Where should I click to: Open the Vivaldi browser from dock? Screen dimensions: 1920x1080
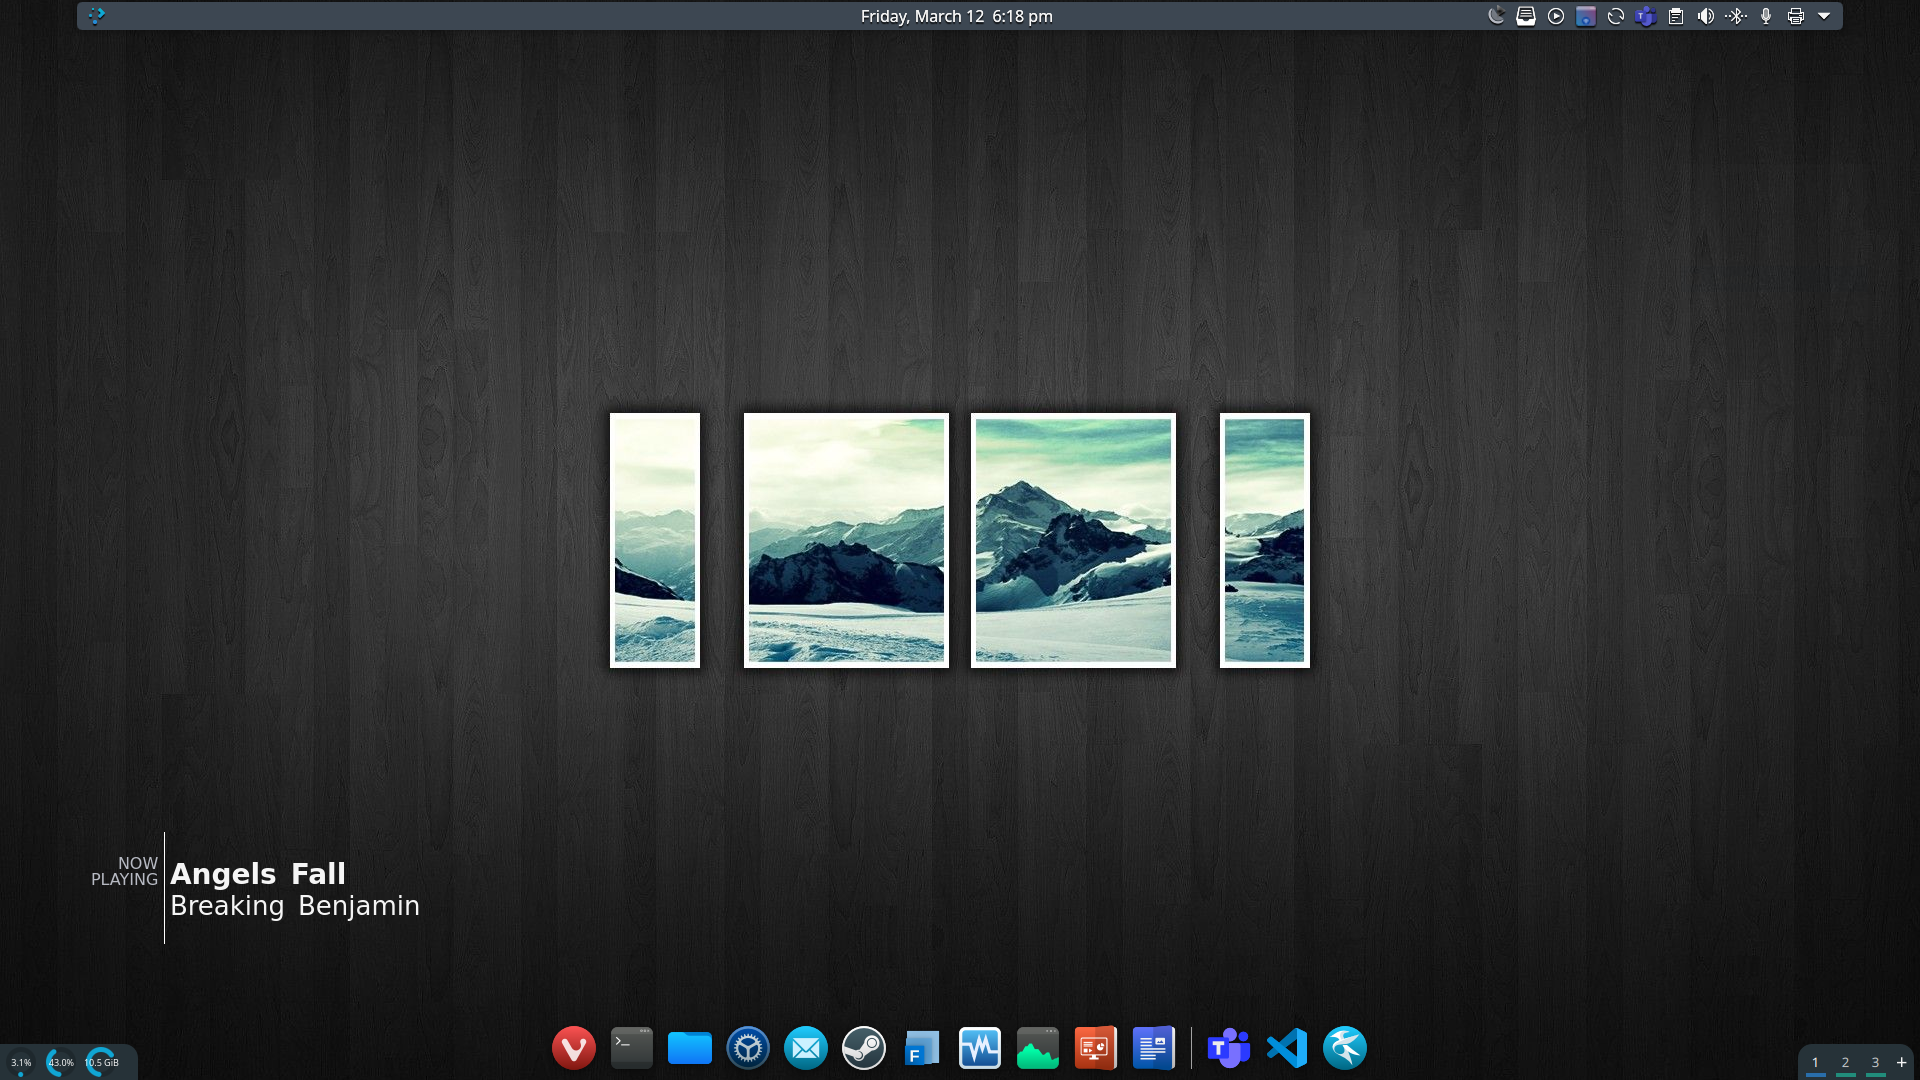point(573,1048)
